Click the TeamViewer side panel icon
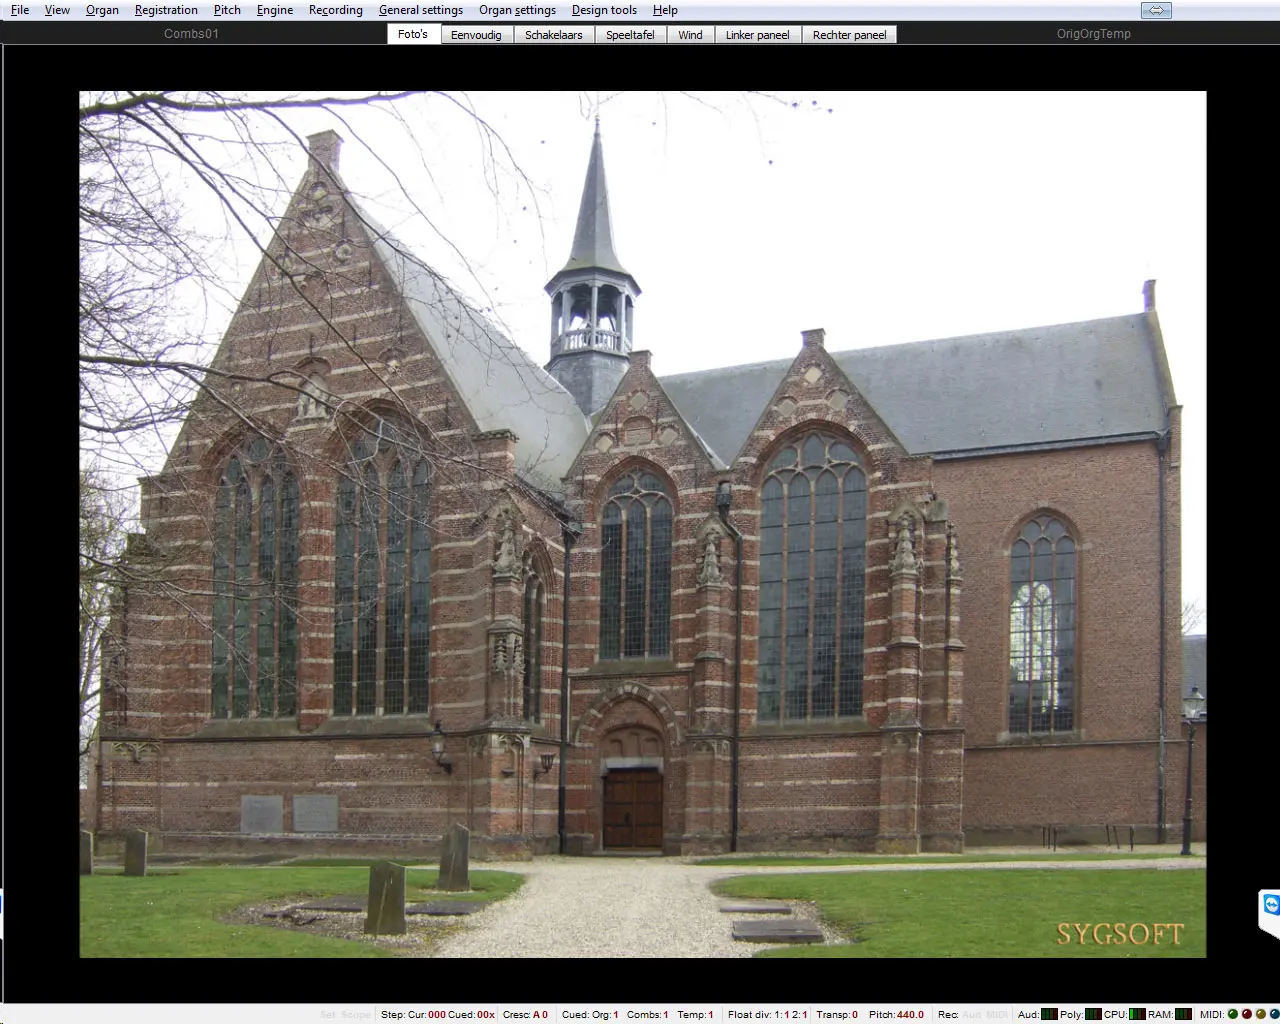1280x1024 pixels. [x=1270, y=906]
